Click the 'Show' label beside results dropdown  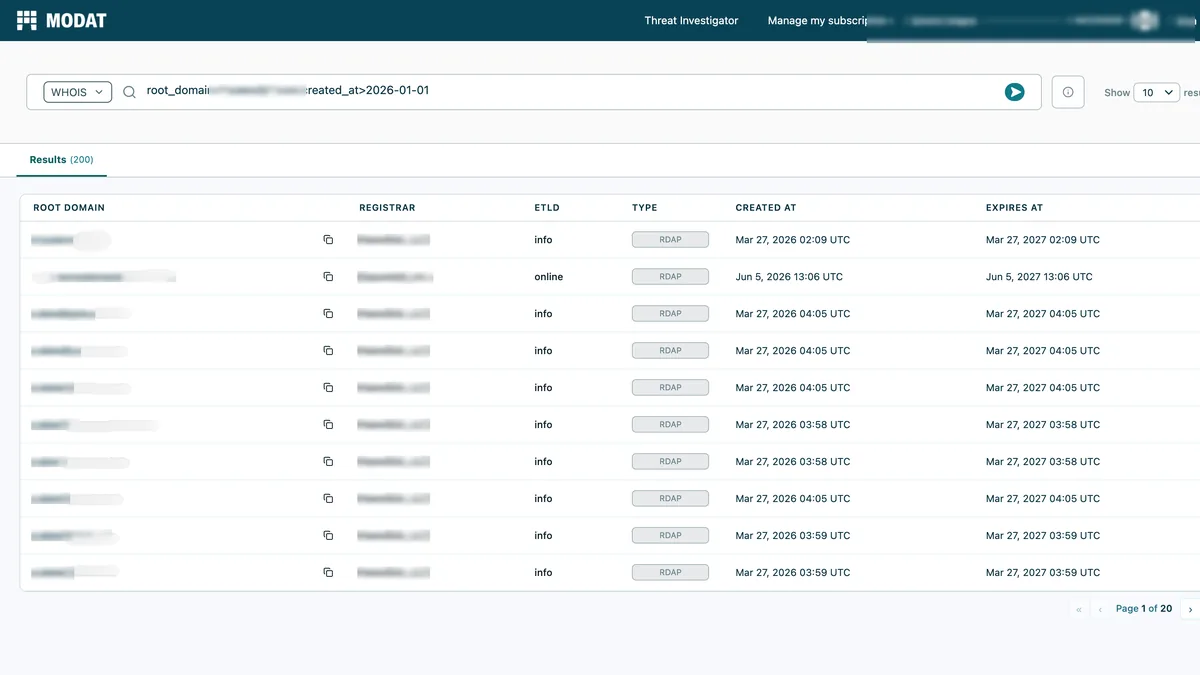pos(1117,92)
